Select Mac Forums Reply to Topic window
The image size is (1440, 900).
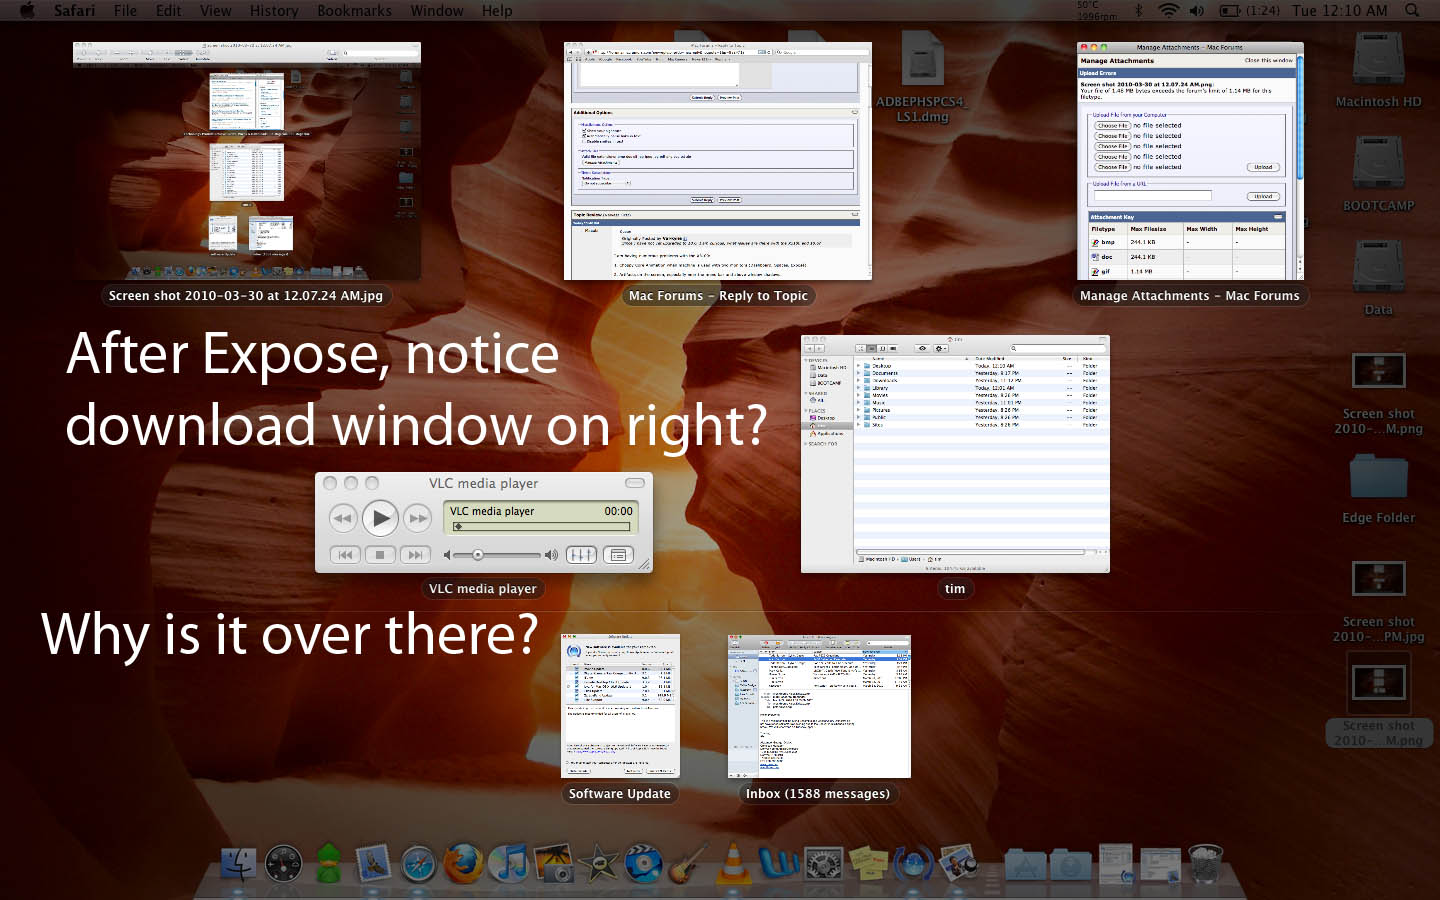tap(718, 161)
